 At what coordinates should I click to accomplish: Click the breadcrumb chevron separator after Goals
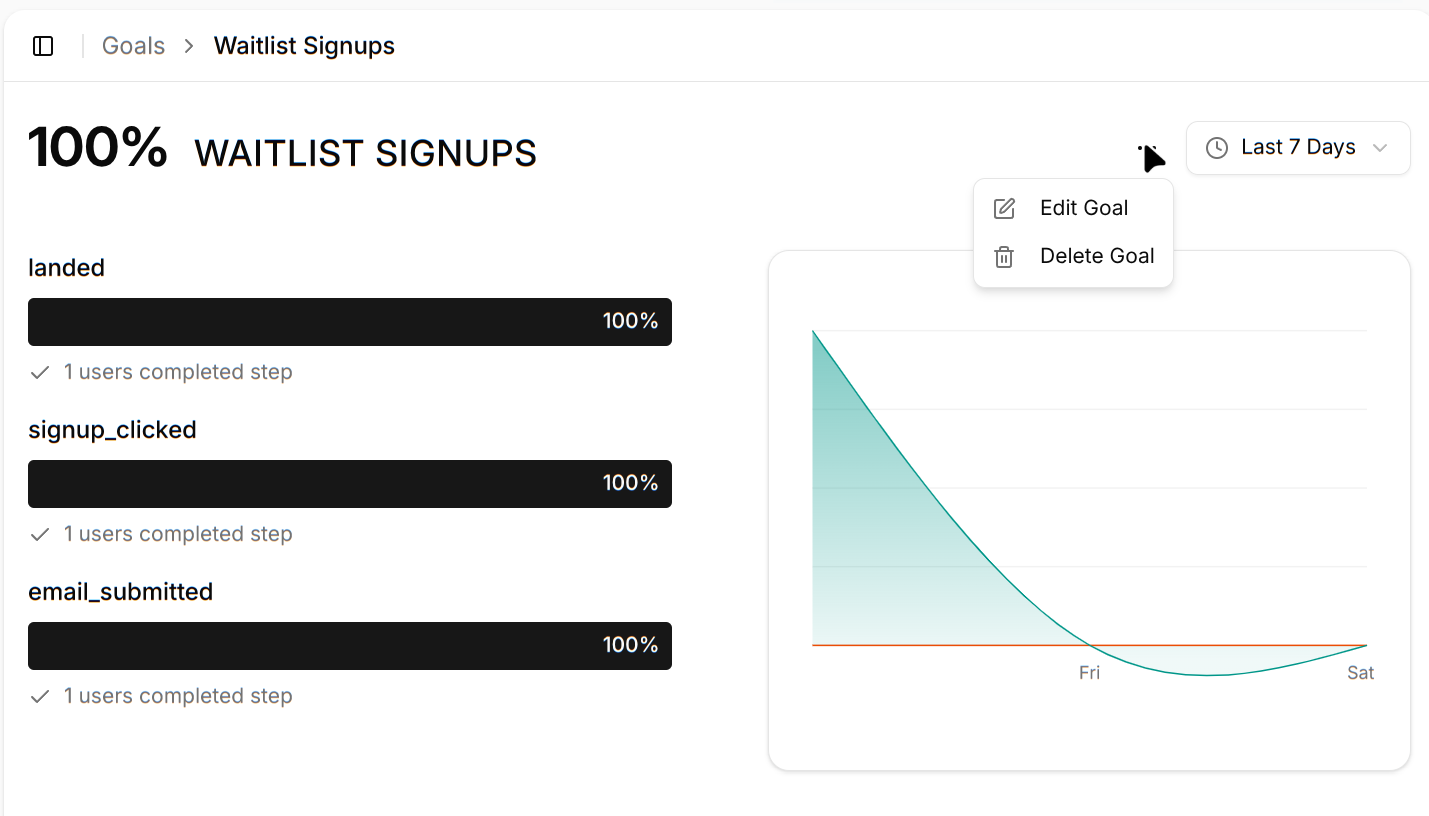189,46
